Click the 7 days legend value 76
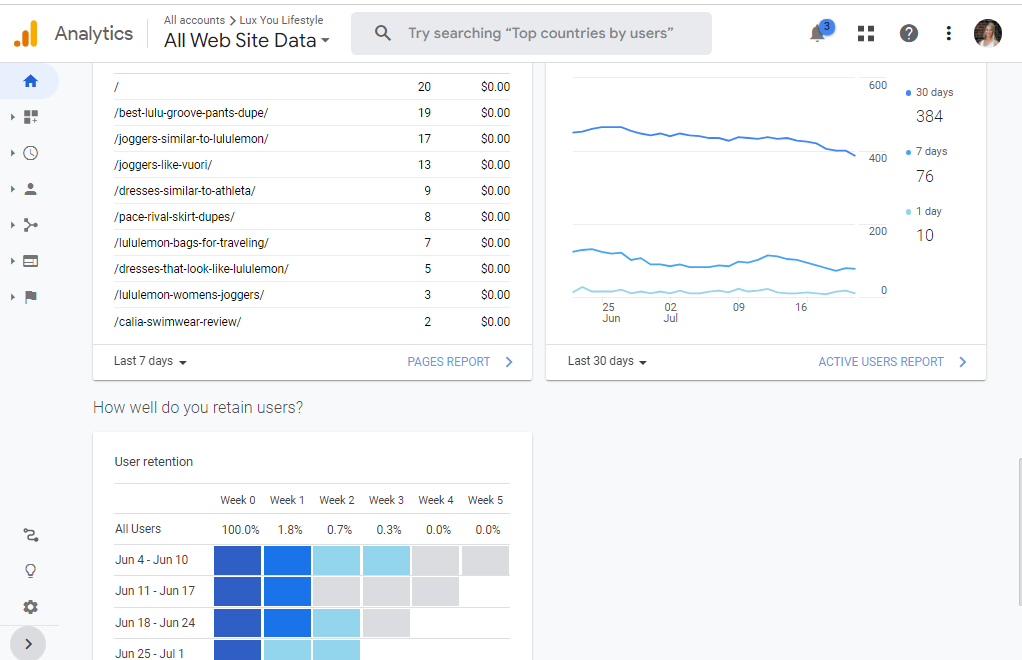1022x660 pixels. click(x=925, y=177)
